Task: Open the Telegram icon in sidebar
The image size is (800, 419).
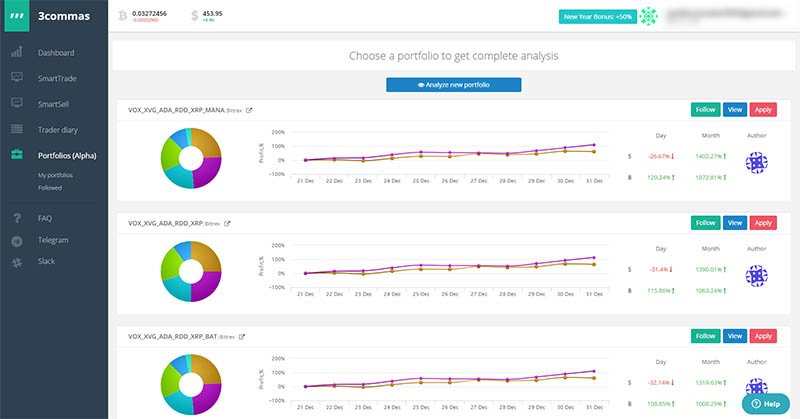Action: 17,241
